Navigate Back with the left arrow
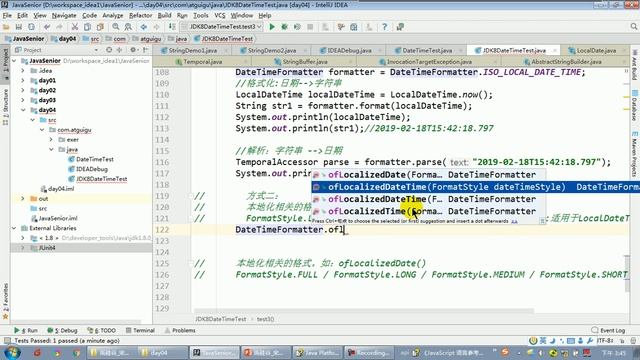This screenshot has height=360, width=640. pos(144,27)
